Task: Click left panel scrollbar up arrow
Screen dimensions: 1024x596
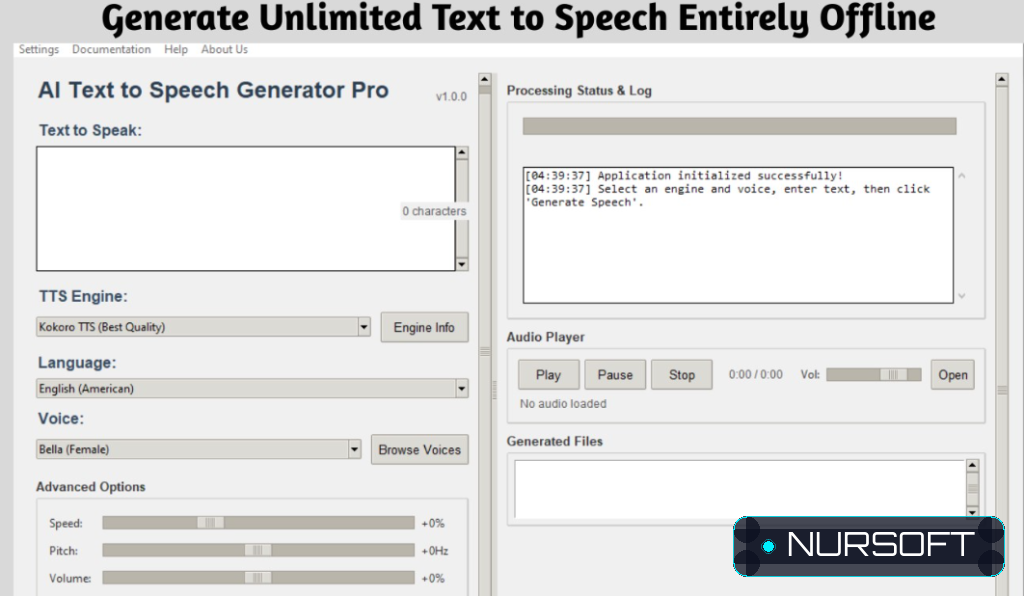Action: (485, 79)
